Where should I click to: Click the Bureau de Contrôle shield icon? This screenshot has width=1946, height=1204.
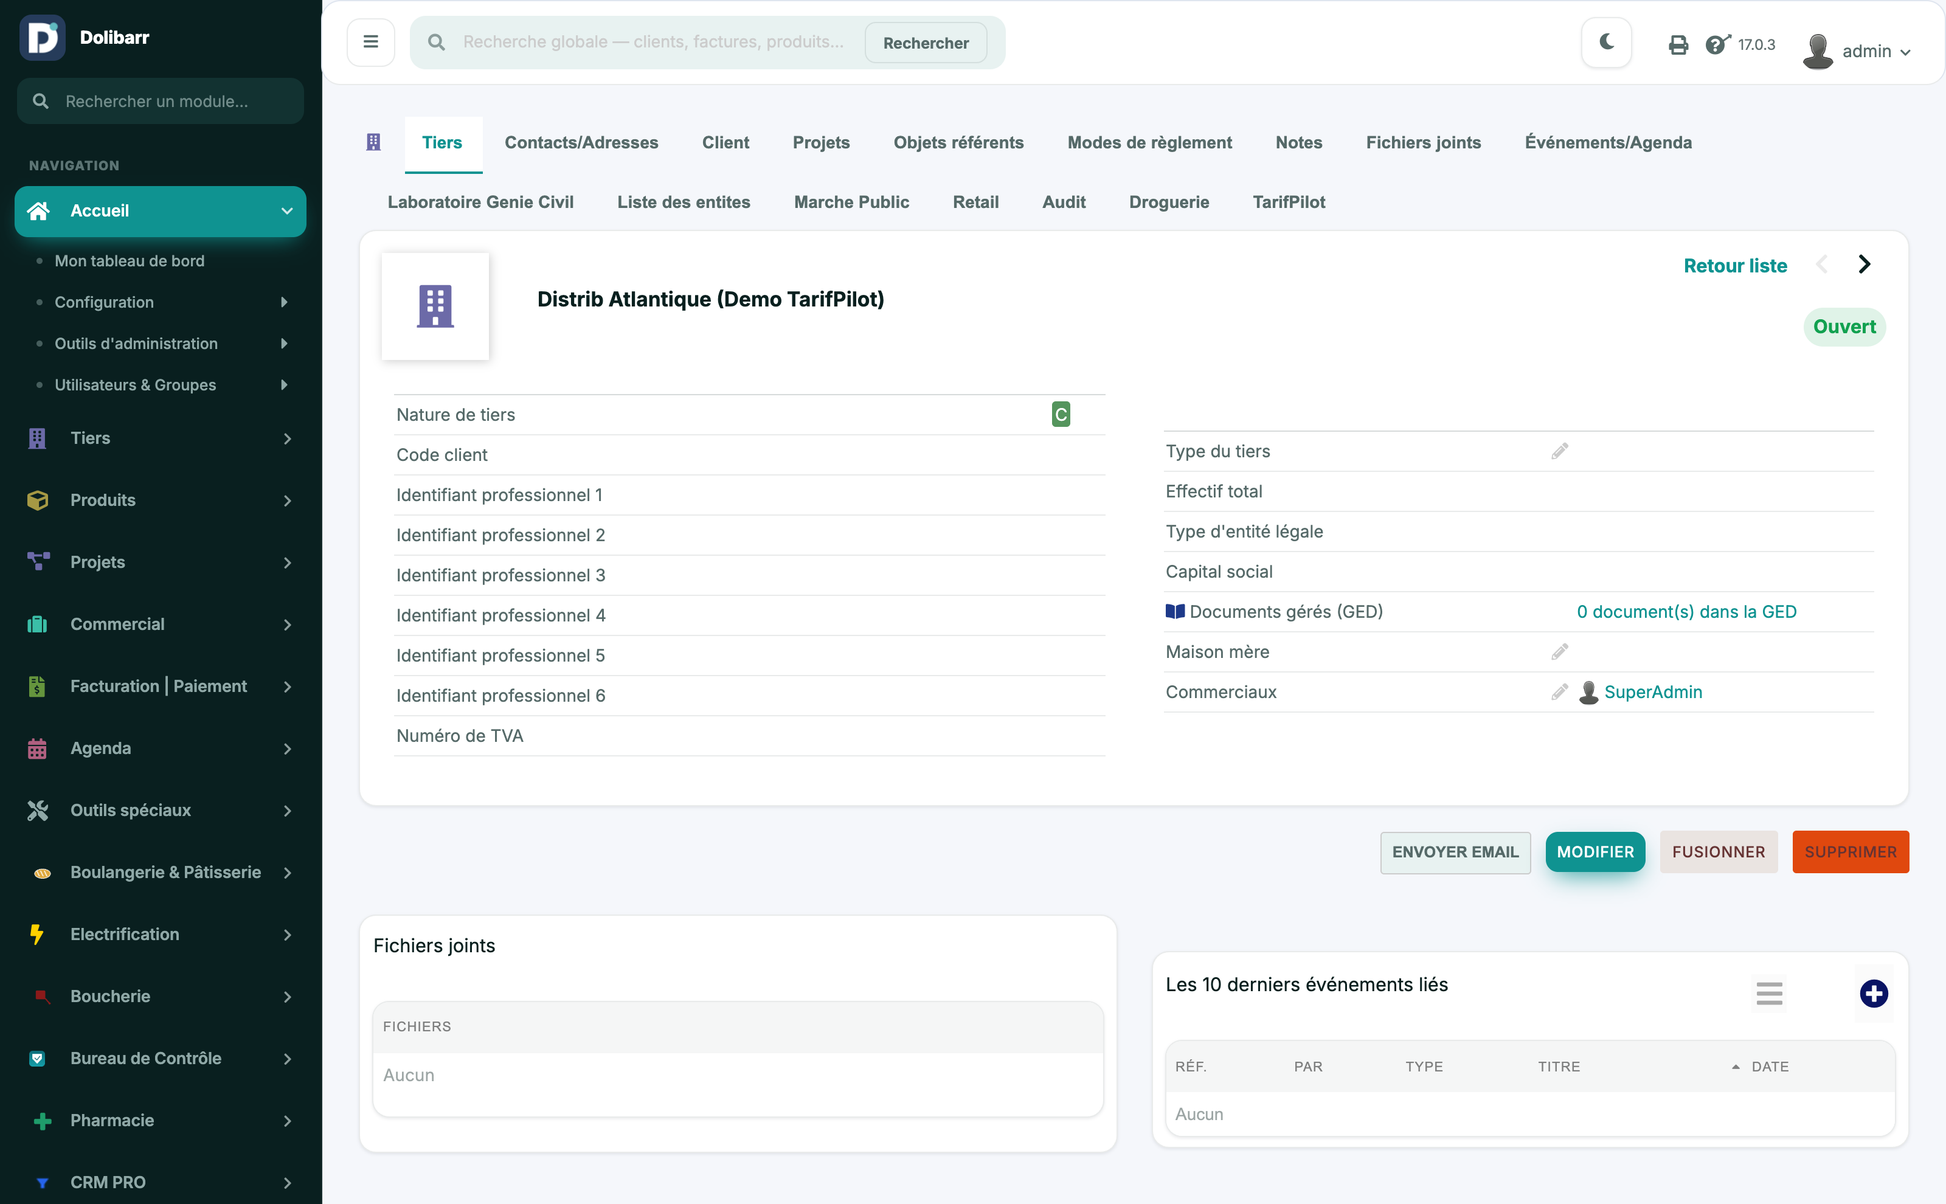[x=37, y=1058]
